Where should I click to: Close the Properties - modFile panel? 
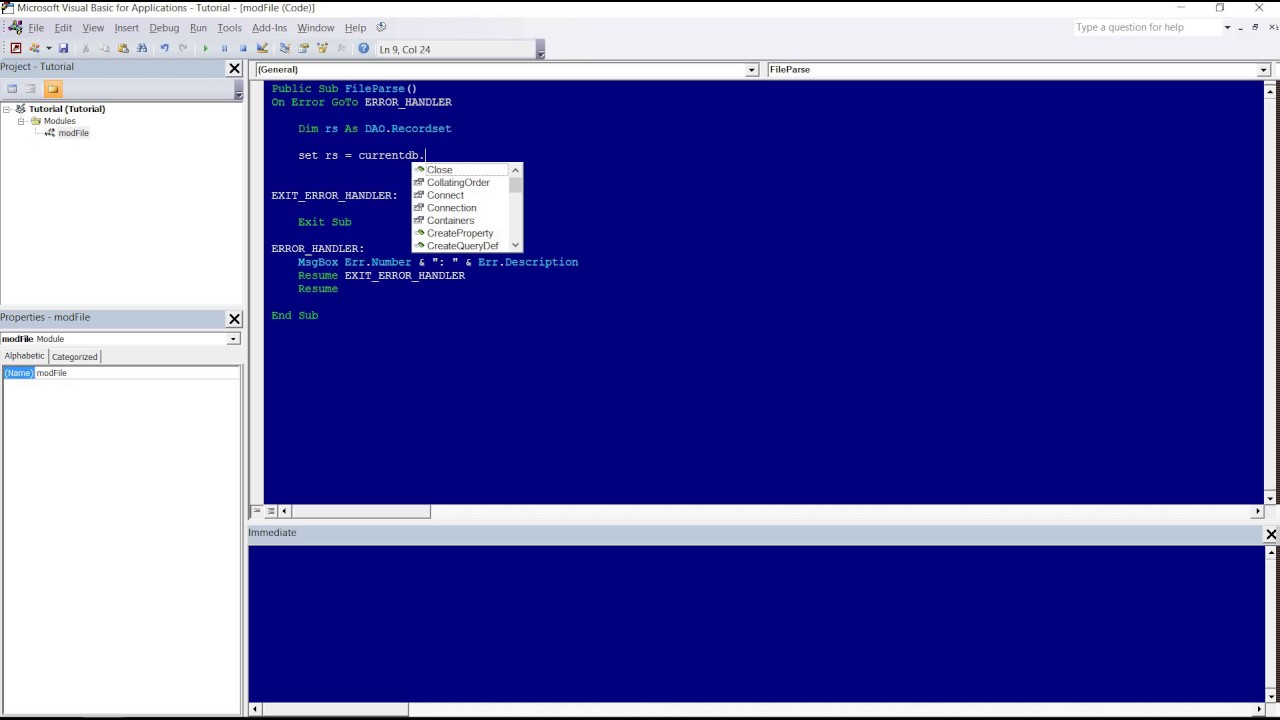[234, 319]
